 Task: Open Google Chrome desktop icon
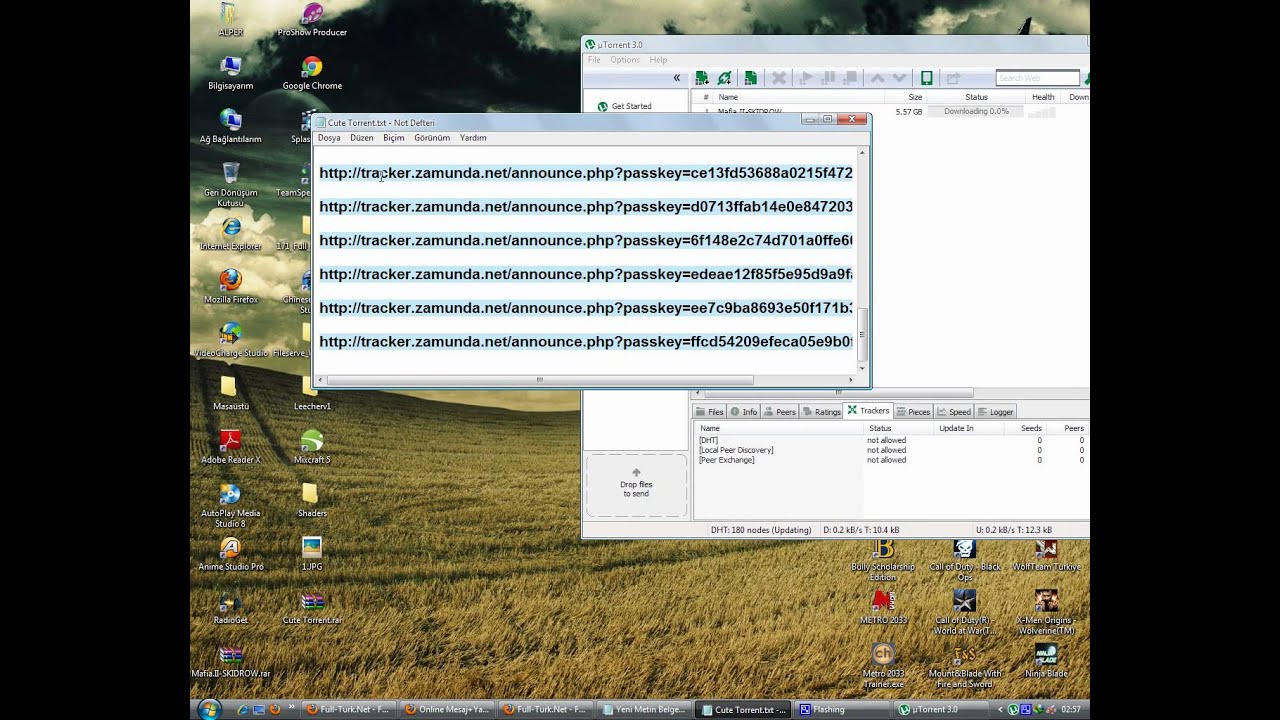312,73
